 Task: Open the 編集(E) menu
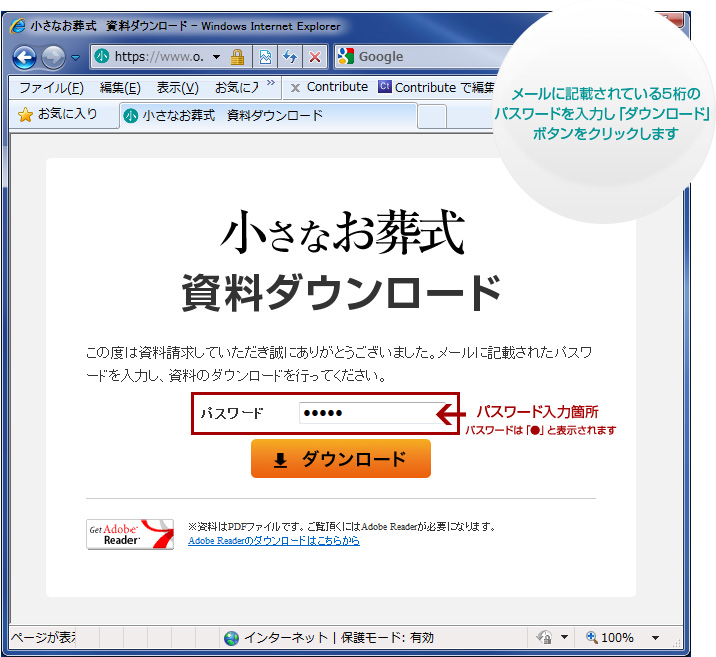tap(120, 88)
